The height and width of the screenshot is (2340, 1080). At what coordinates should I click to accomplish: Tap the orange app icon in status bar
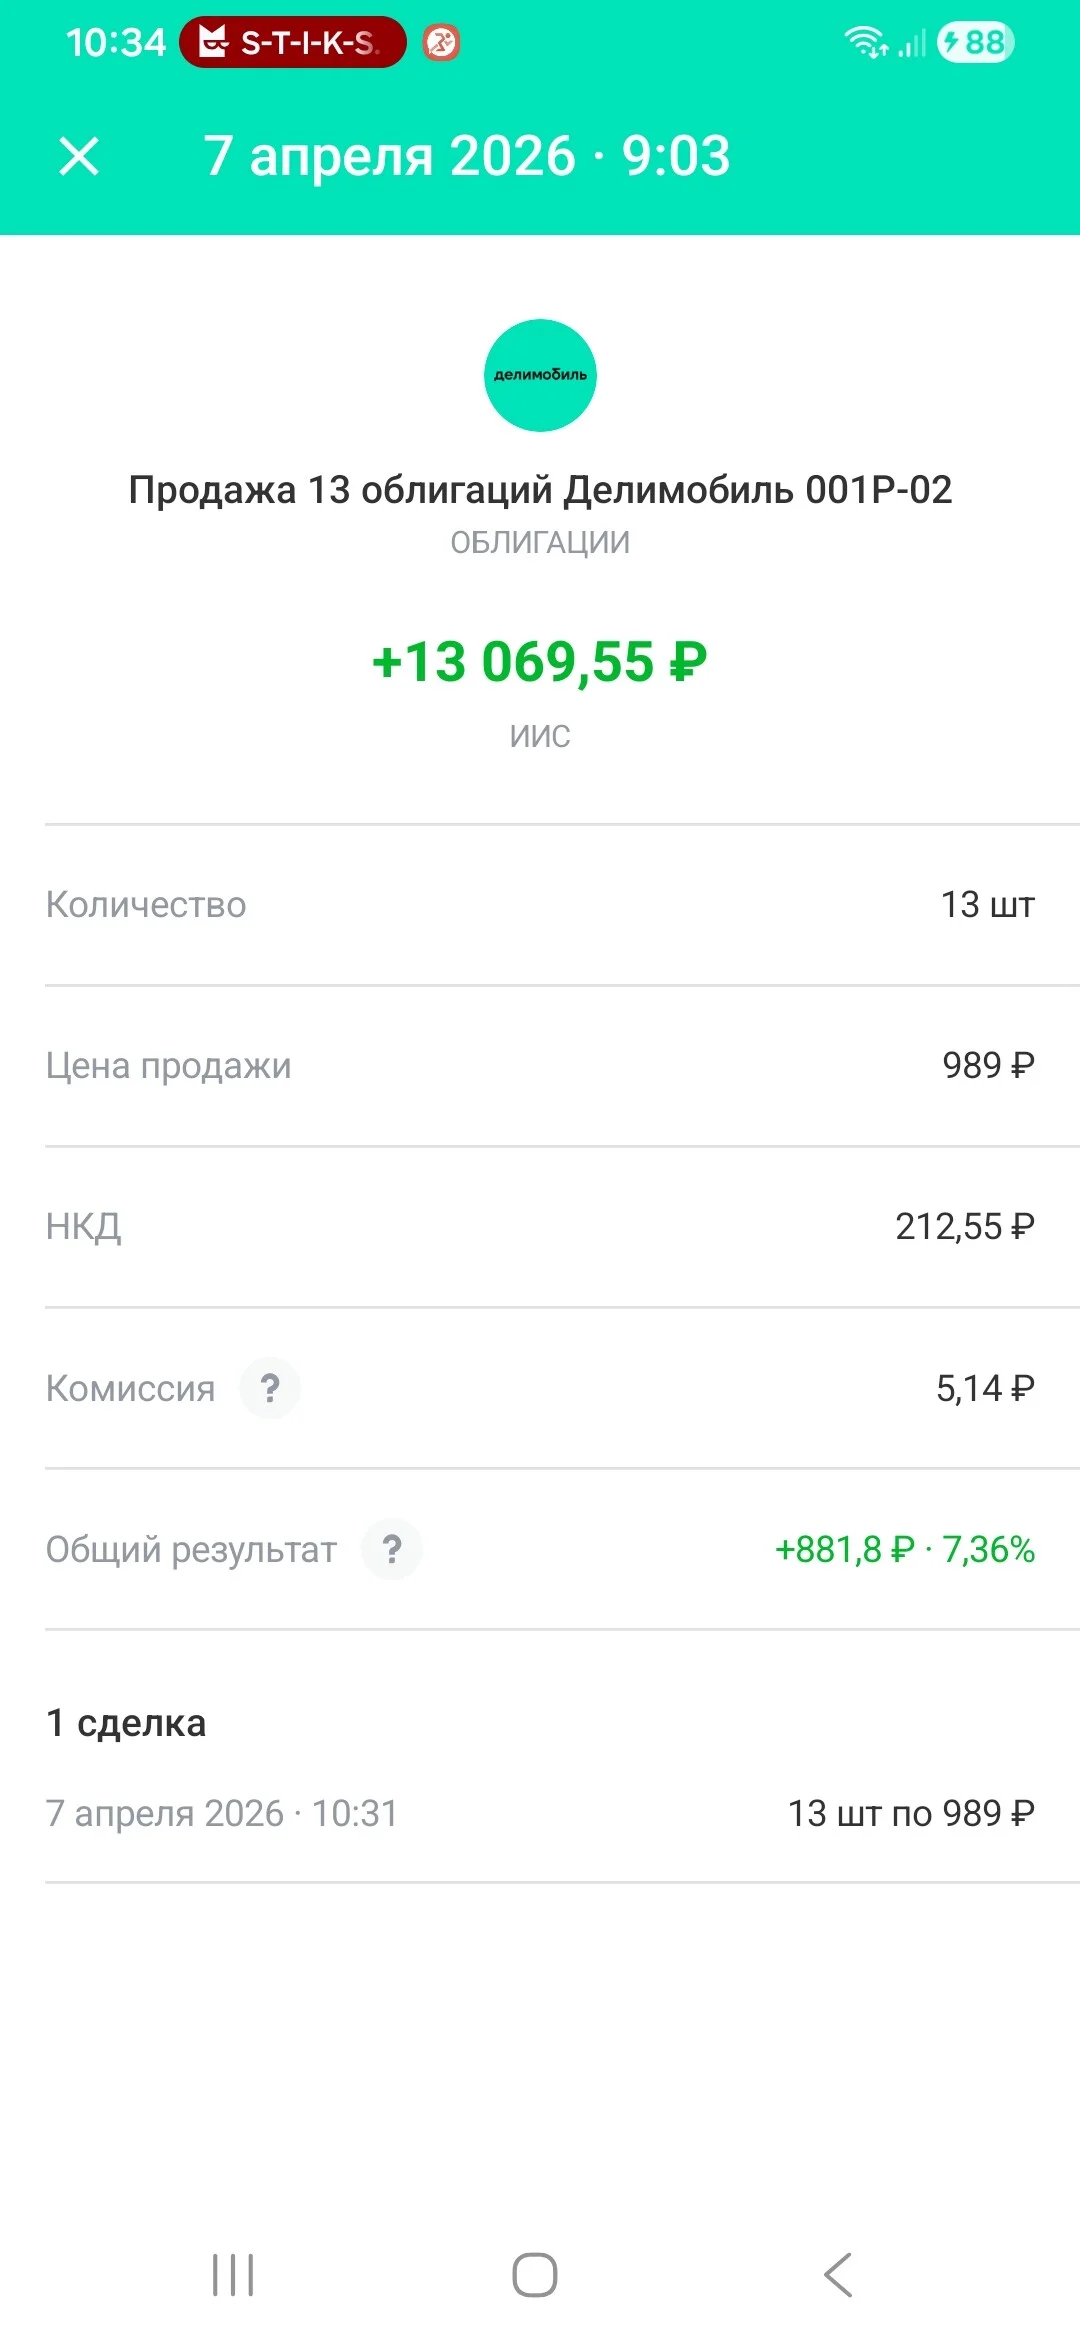[441, 42]
